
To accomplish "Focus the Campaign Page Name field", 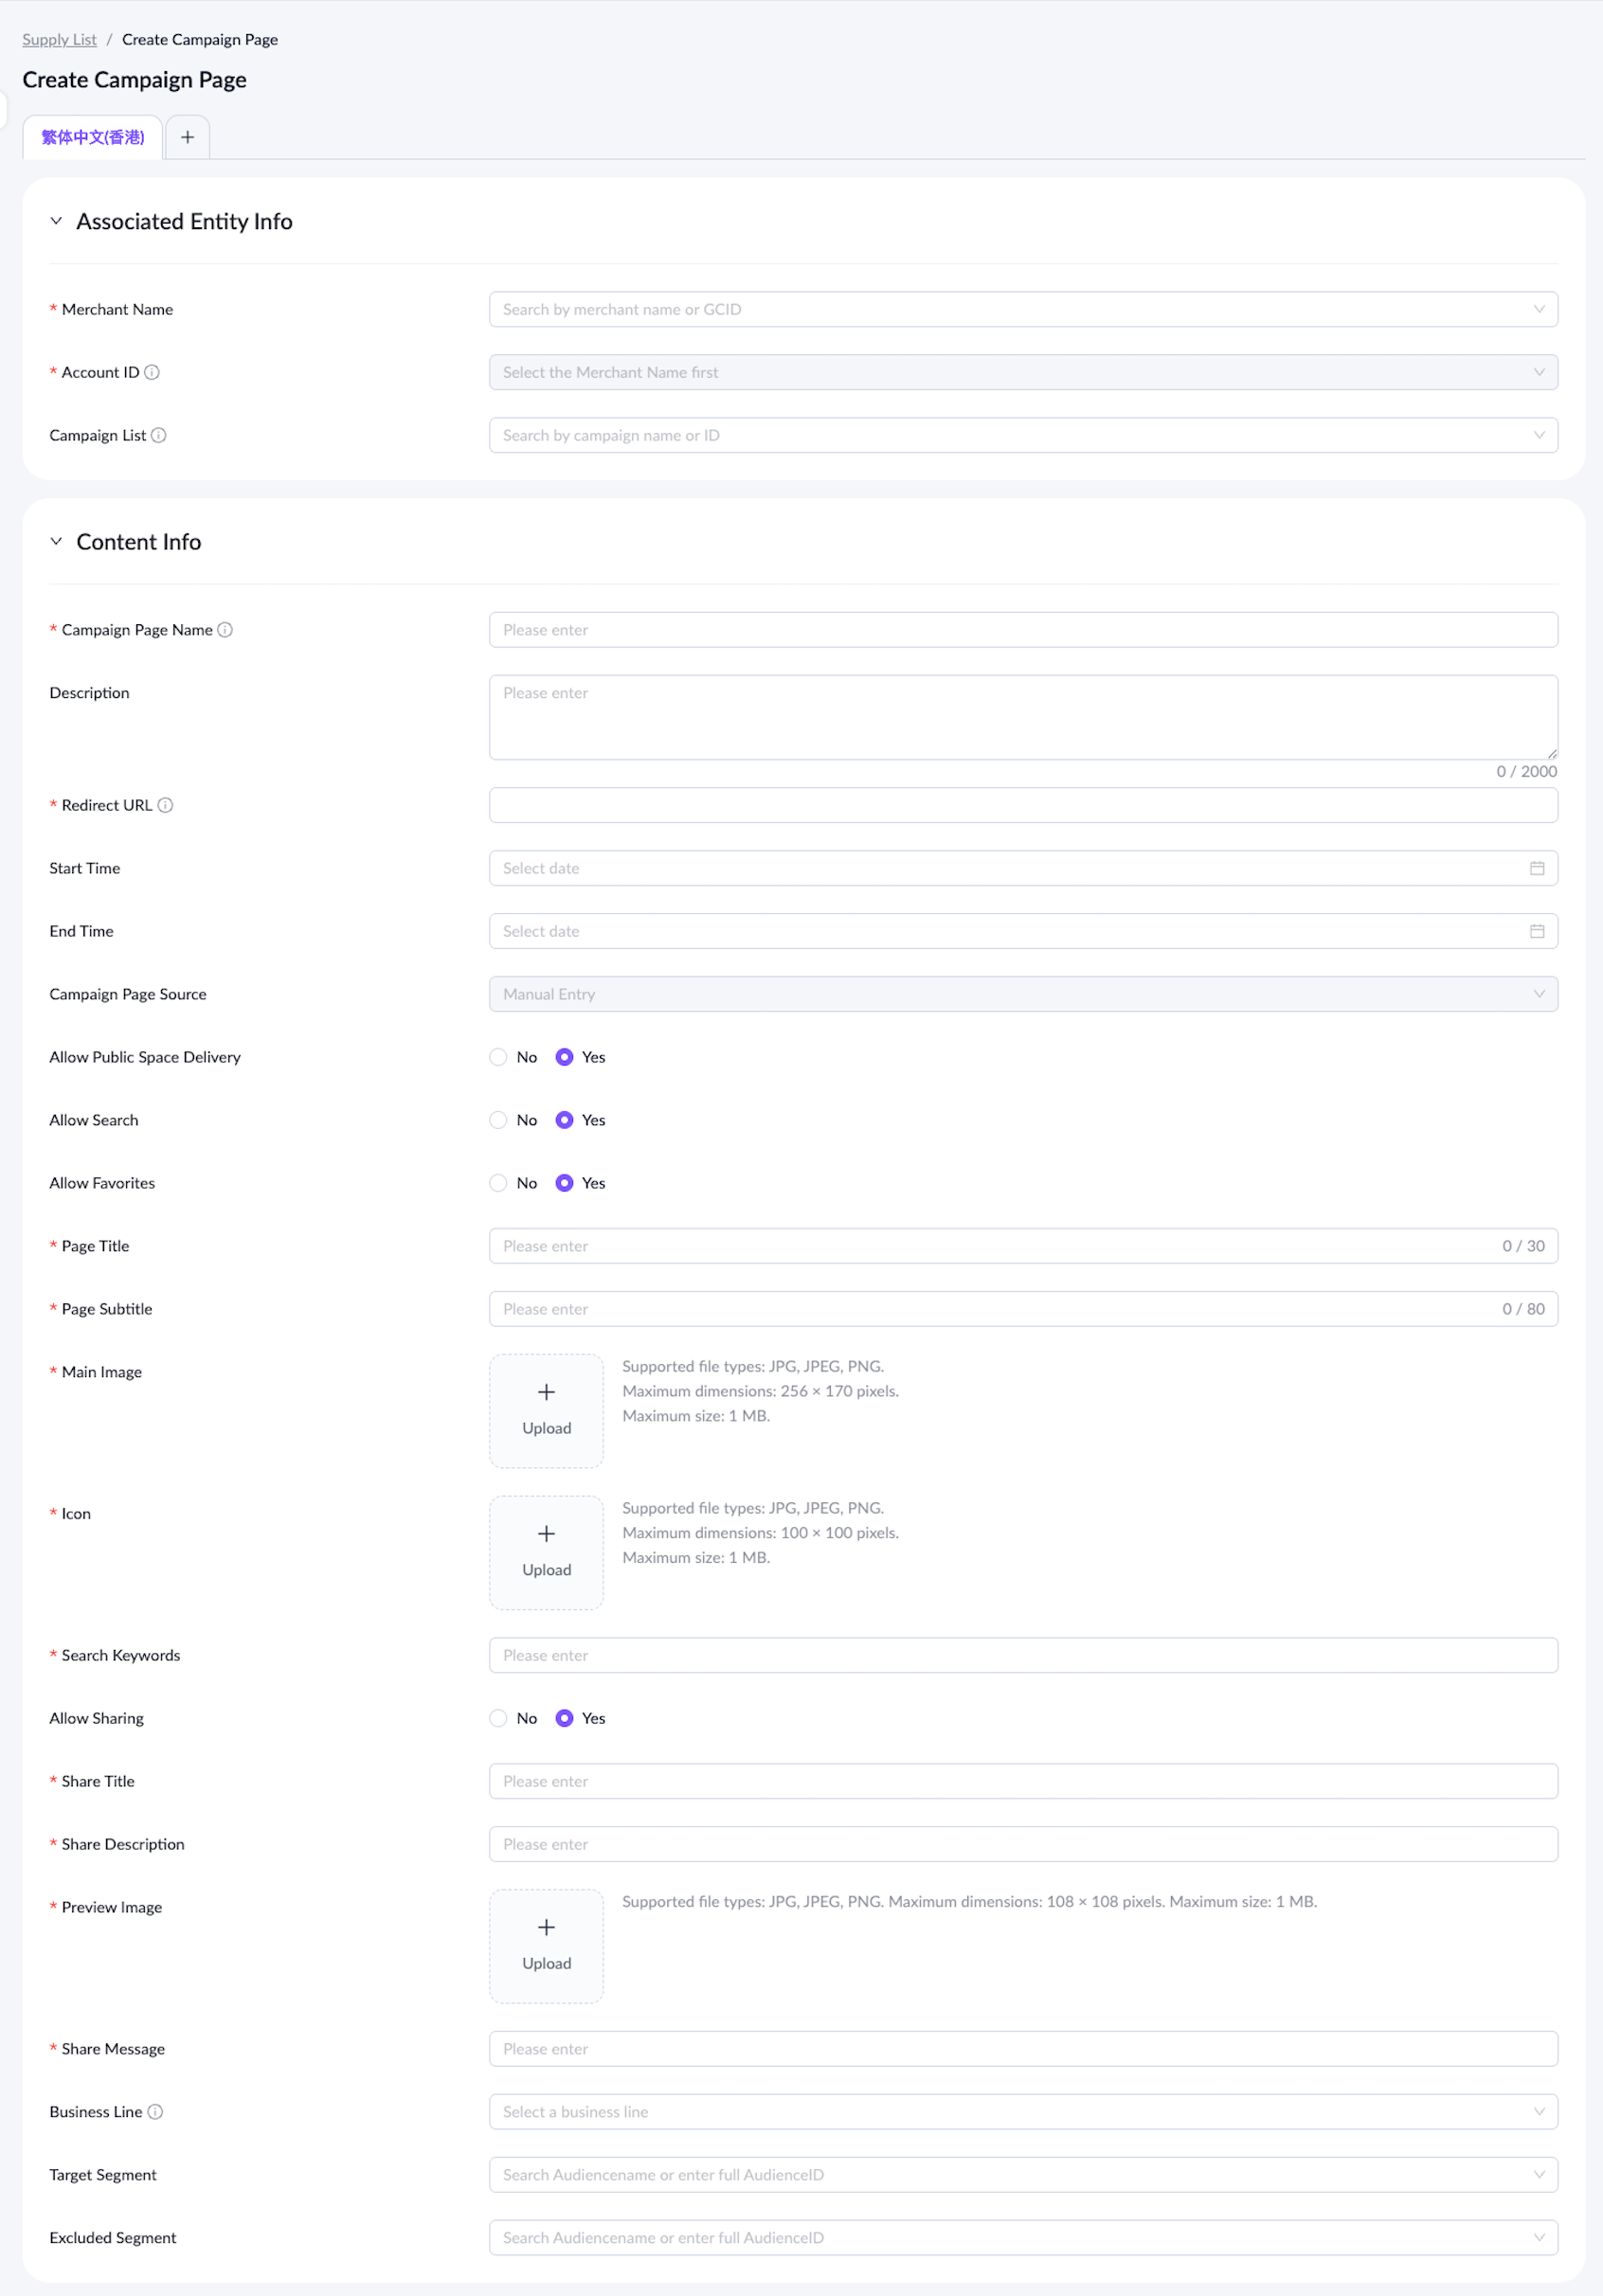I will [1023, 630].
